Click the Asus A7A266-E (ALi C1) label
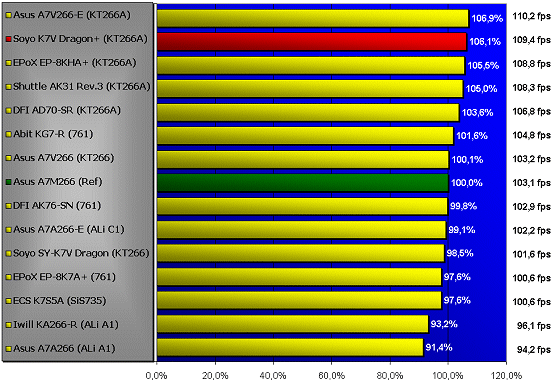555x380 pixels. (69, 229)
